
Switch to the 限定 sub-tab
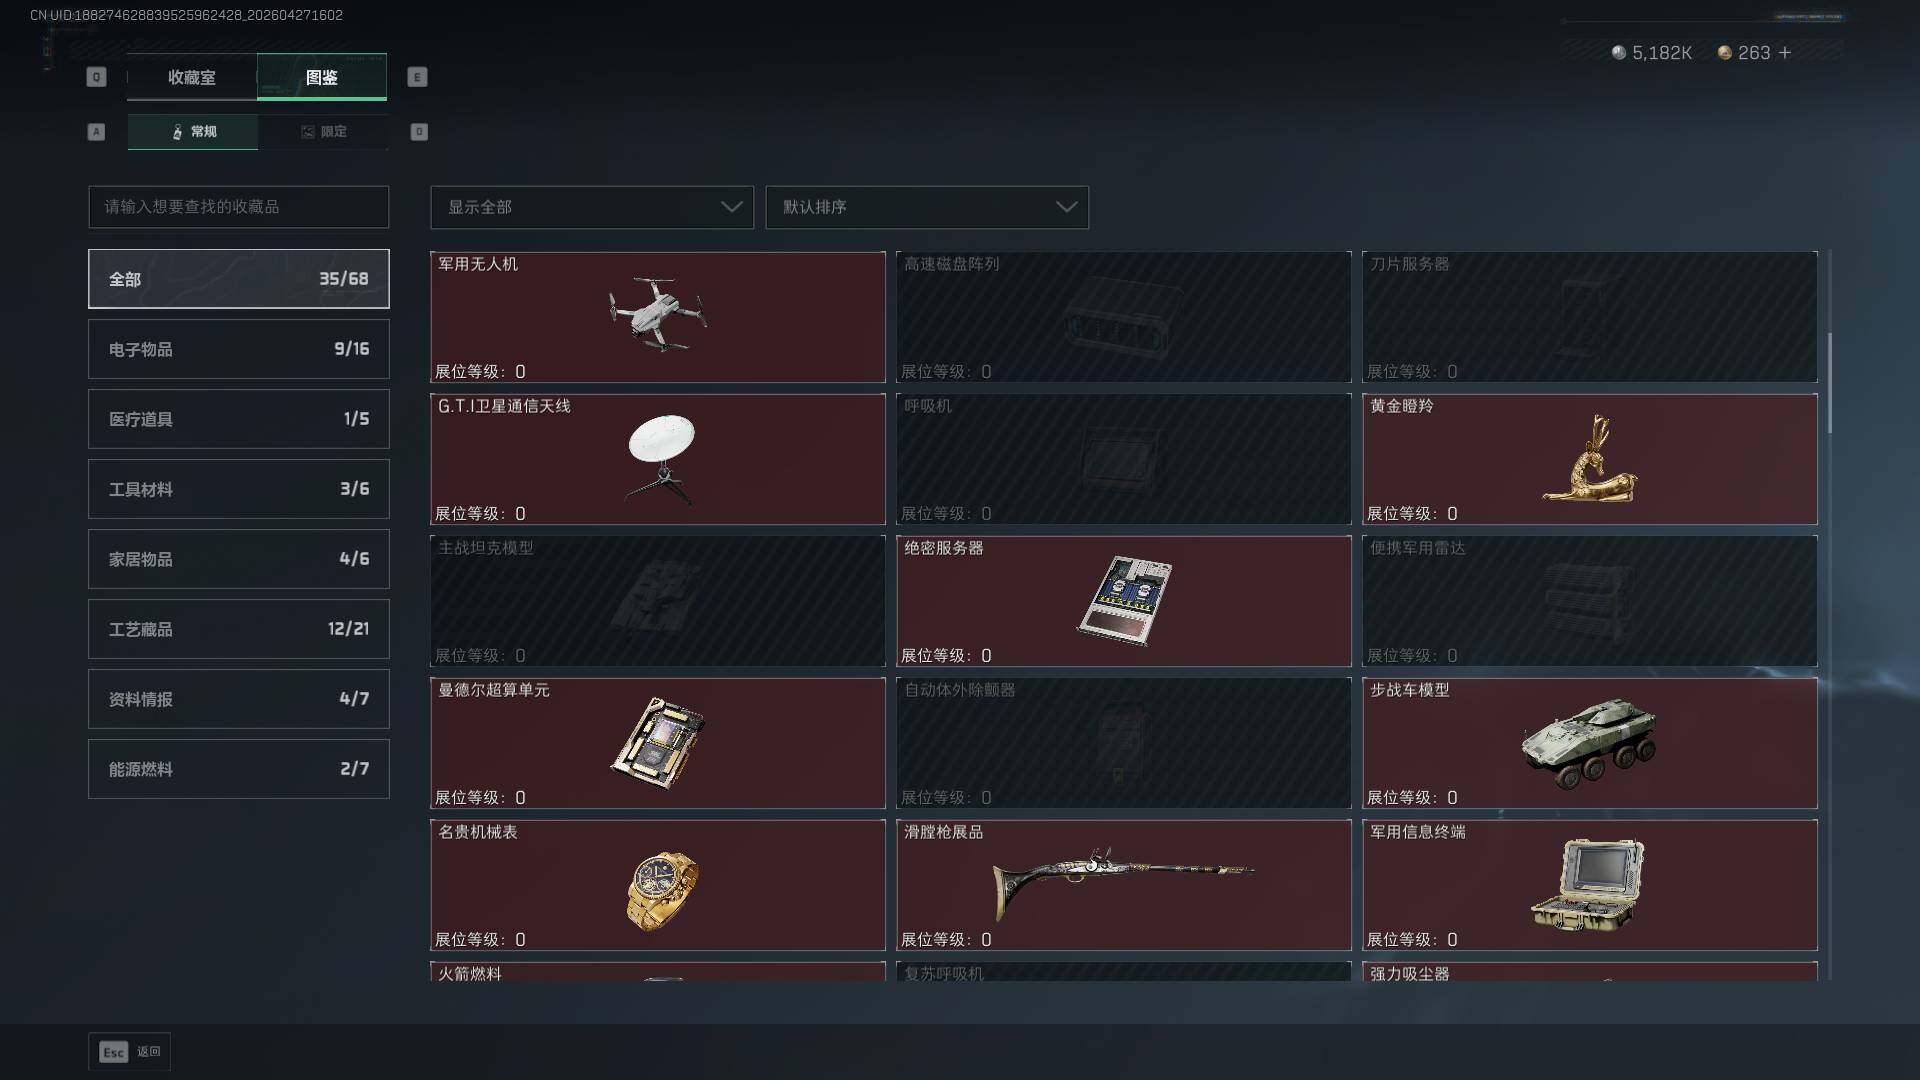point(323,132)
